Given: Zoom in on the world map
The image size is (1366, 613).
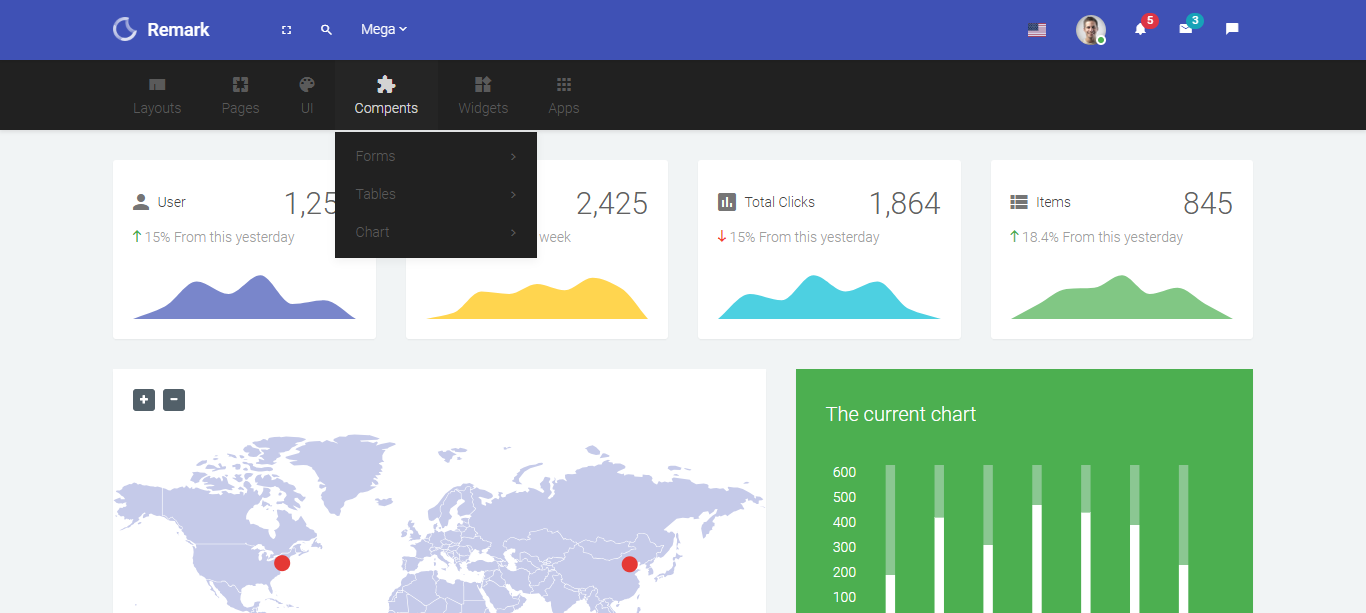Looking at the screenshot, I should point(144,400).
